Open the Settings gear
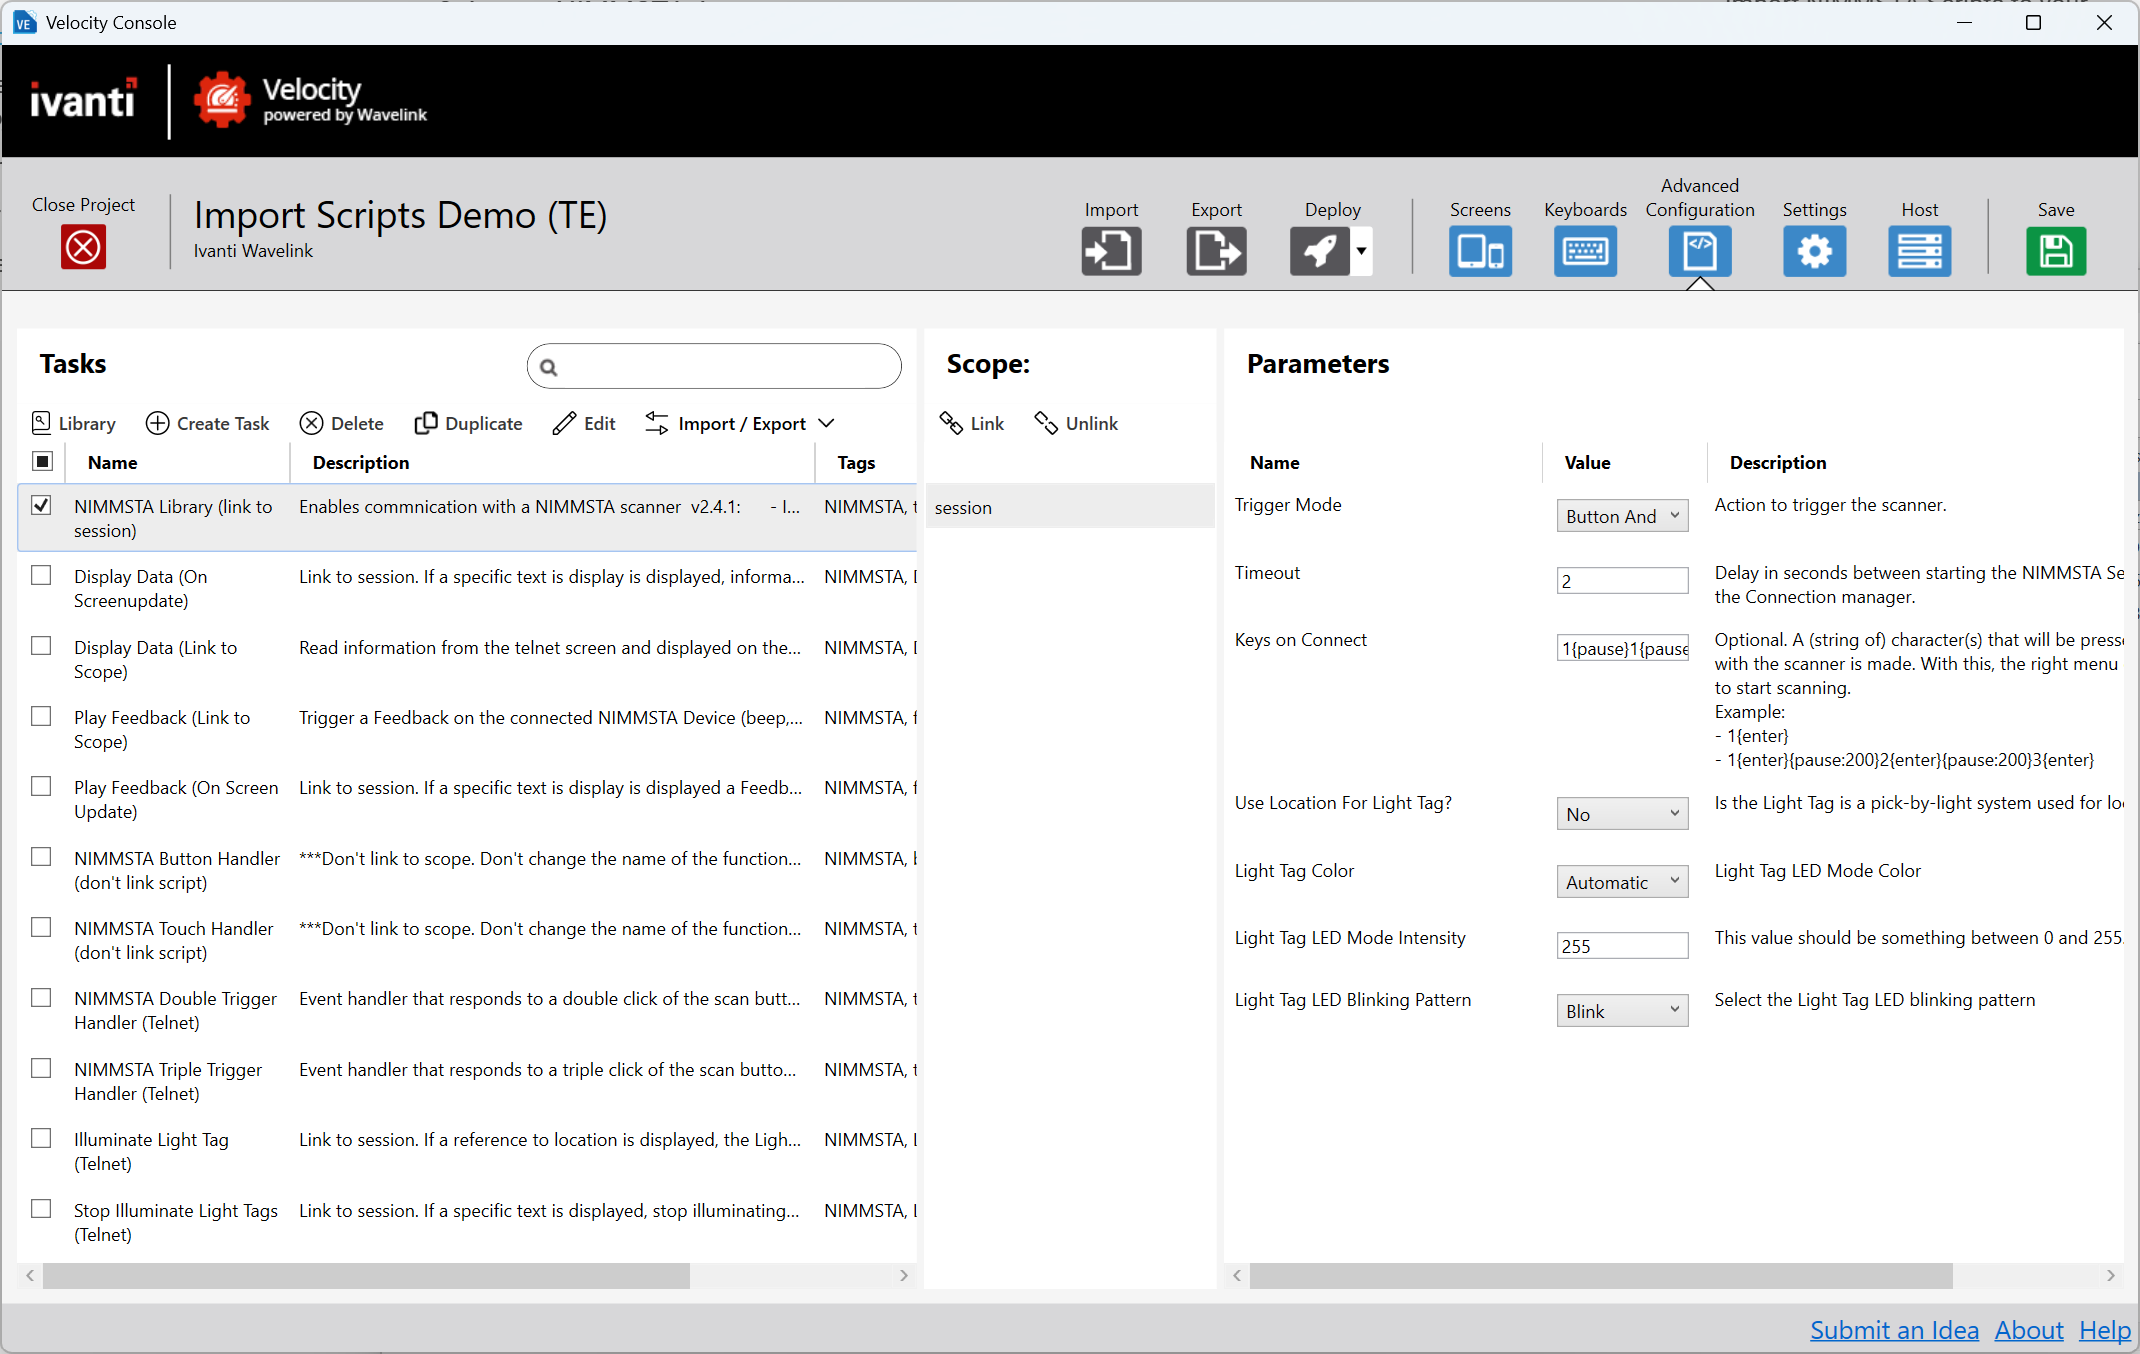 [1814, 250]
